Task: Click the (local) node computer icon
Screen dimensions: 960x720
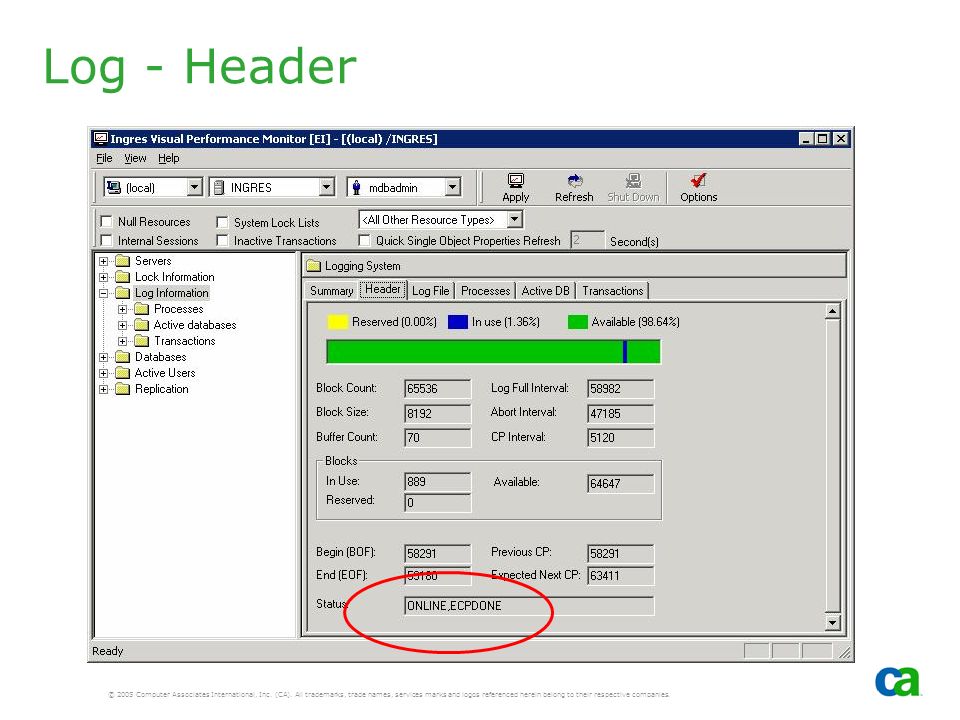Action: coord(114,187)
